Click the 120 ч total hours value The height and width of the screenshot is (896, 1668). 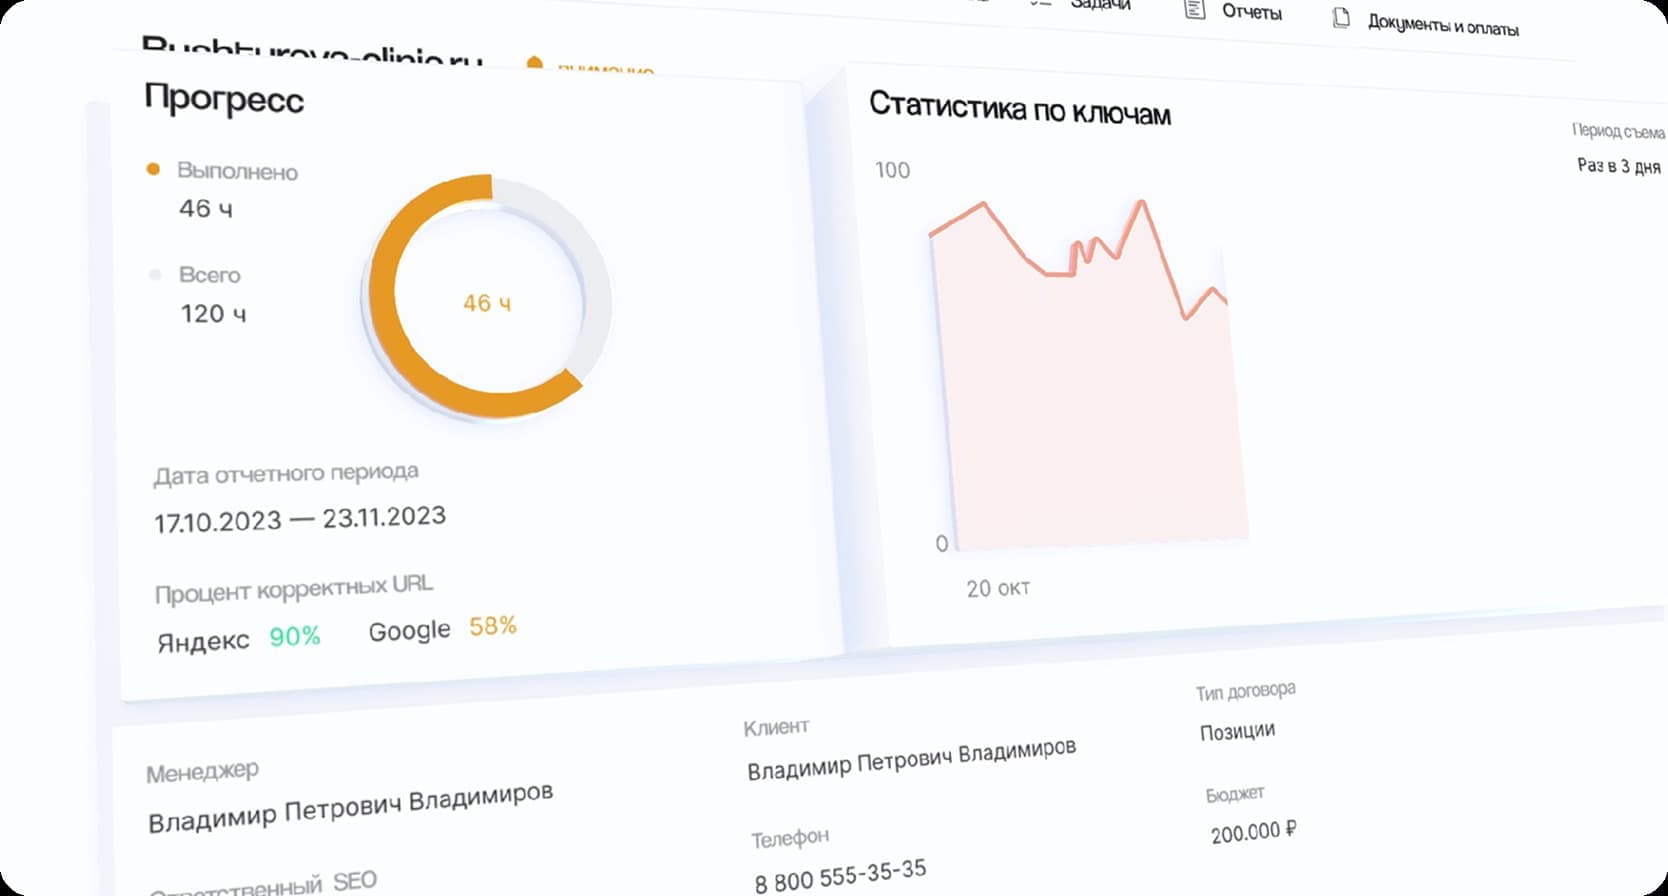(213, 313)
